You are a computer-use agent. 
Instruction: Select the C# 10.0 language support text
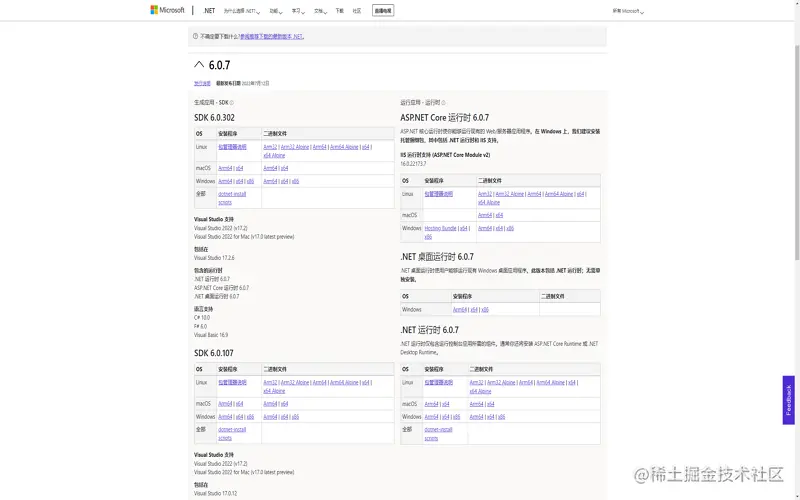(202, 318)
